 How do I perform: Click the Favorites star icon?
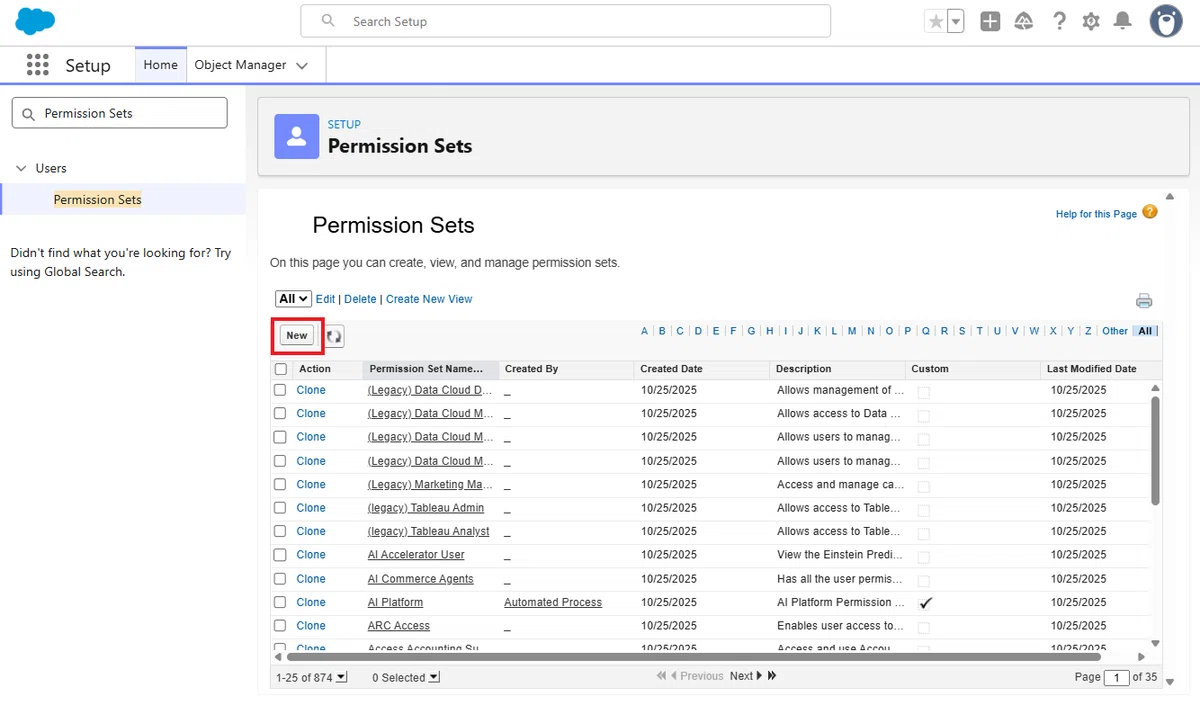pos(935,21)
